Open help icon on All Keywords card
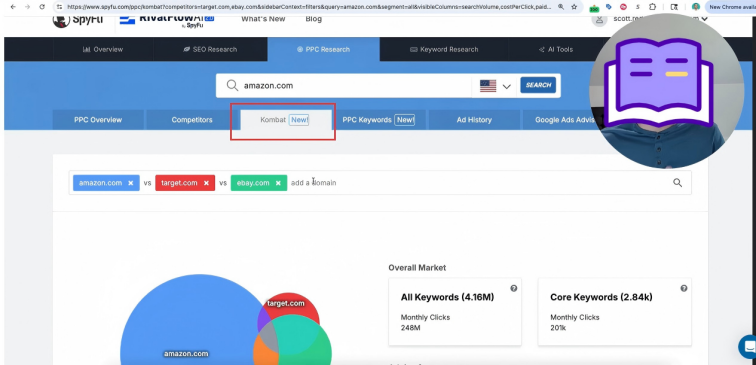Image resolution: width=756 pixels, height=365 pixels. point(513,288)
